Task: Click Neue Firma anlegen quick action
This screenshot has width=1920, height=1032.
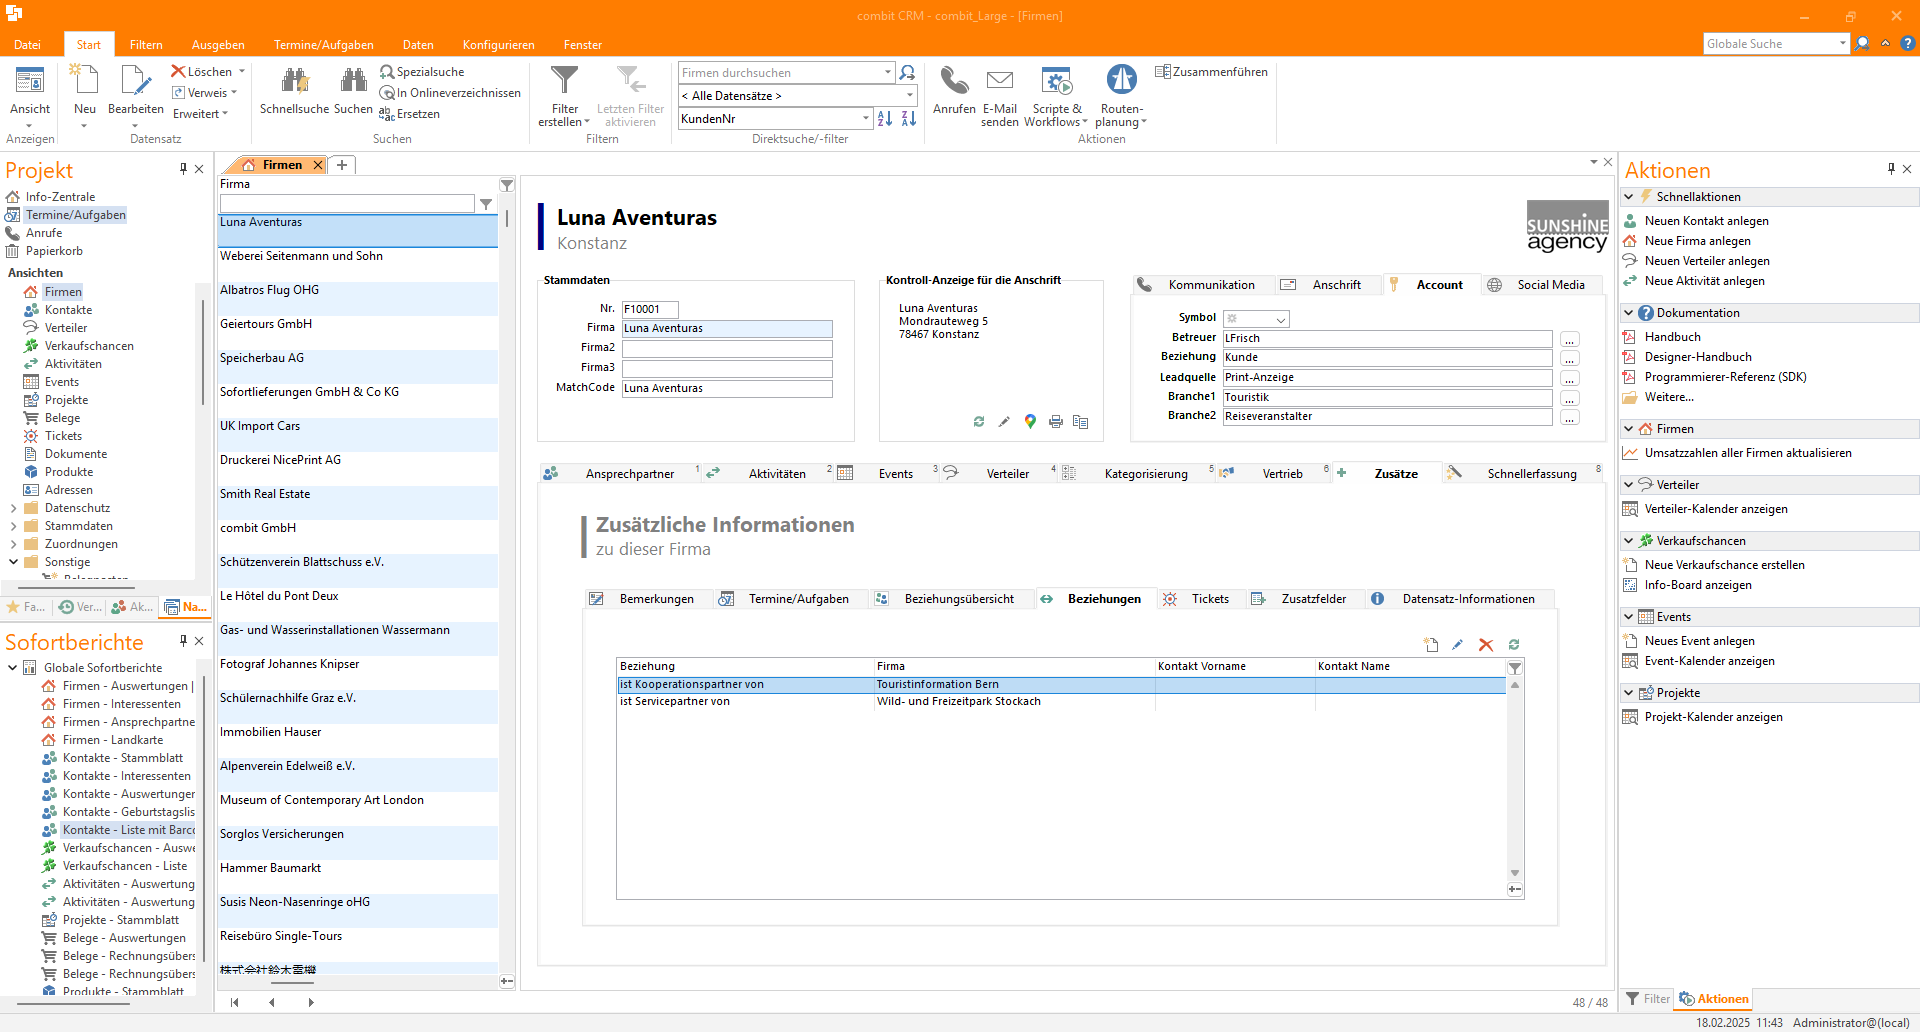Action: [1697, 241]
